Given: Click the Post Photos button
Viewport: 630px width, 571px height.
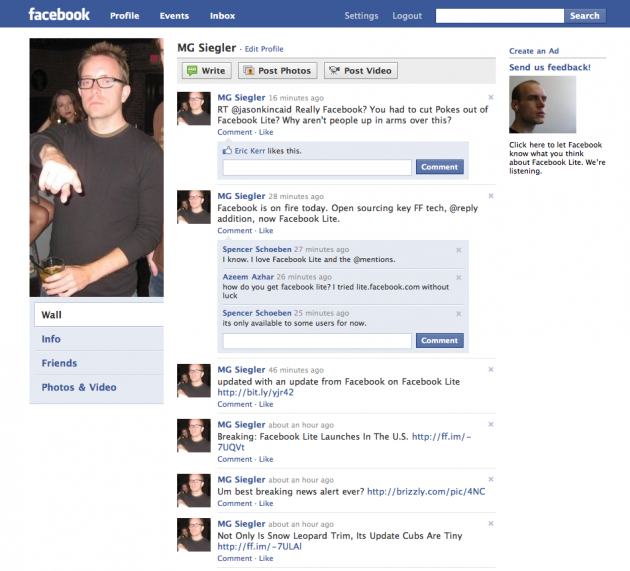Looking at the screenshot, I should (x=278, y=71).
